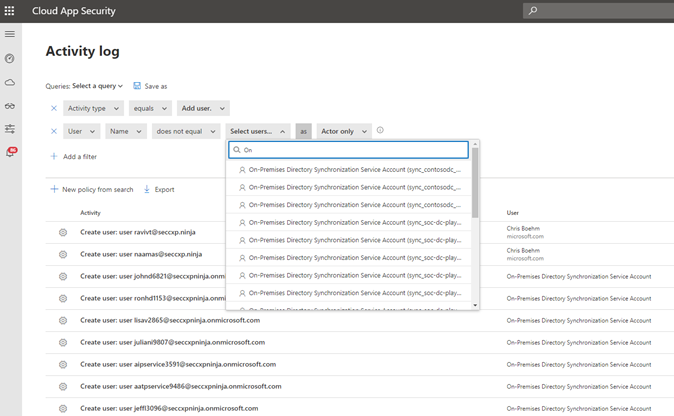Click the scroll down arrow in users list
The height and width of the screenshot is (416, 674).
point(475,305)
